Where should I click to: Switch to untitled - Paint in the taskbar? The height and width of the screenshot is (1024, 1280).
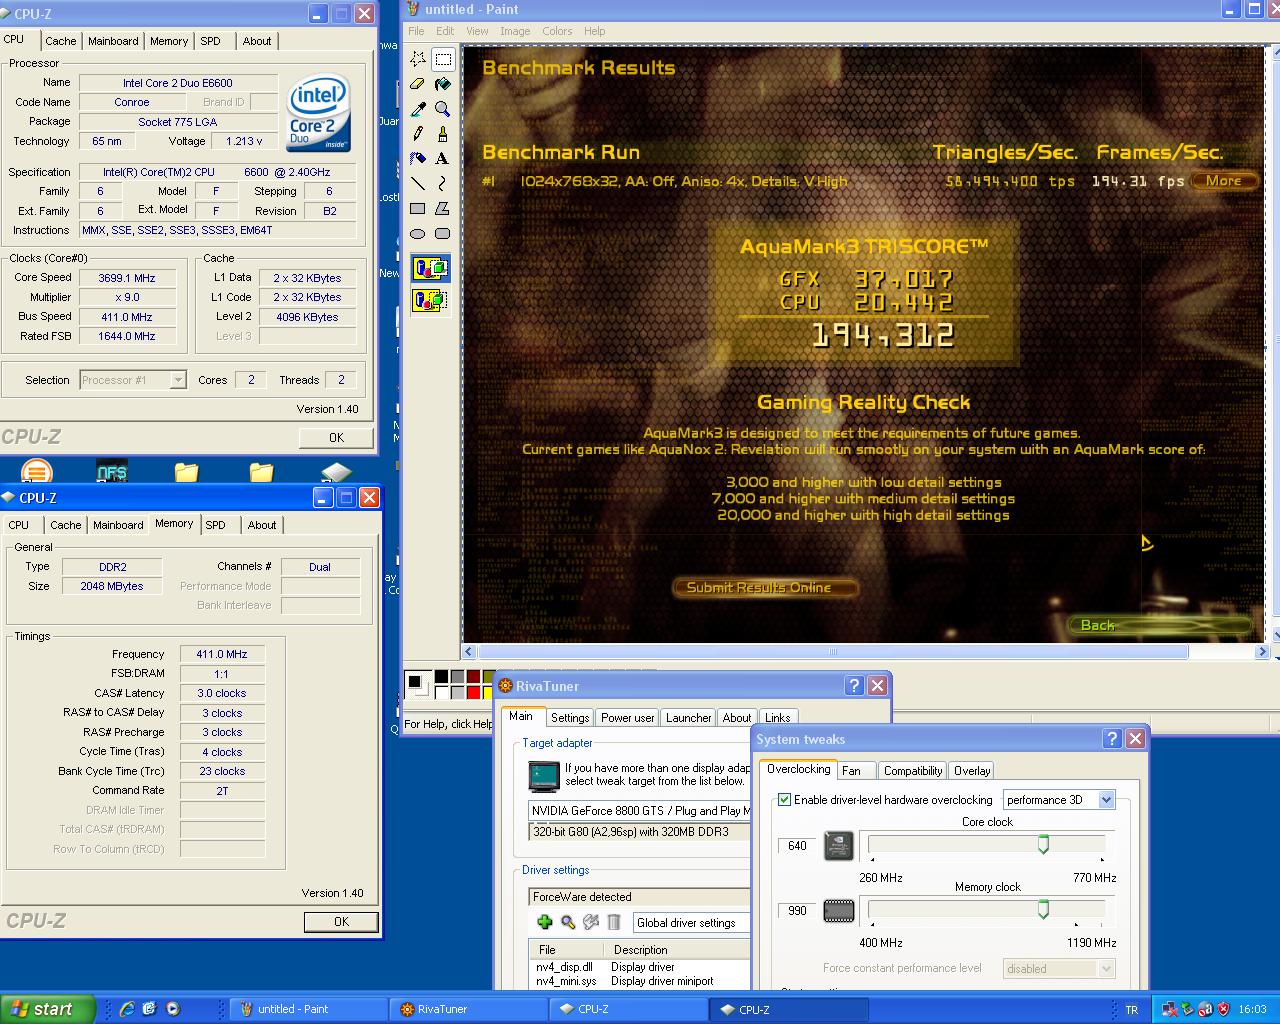pos(309,1009)
